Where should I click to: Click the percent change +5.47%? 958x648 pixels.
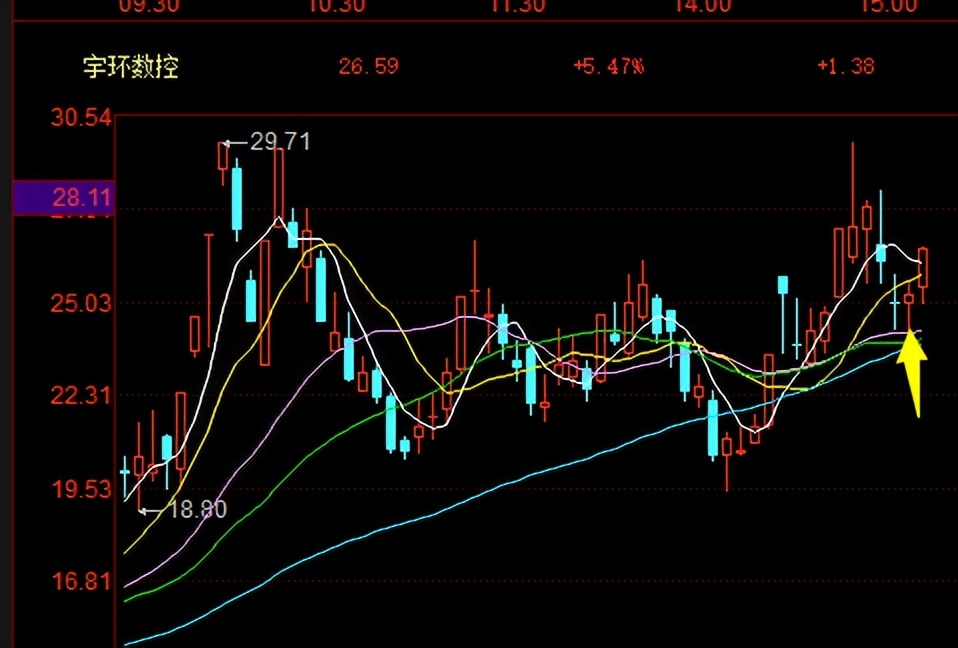pyautogui.click(x=609, y=66)
